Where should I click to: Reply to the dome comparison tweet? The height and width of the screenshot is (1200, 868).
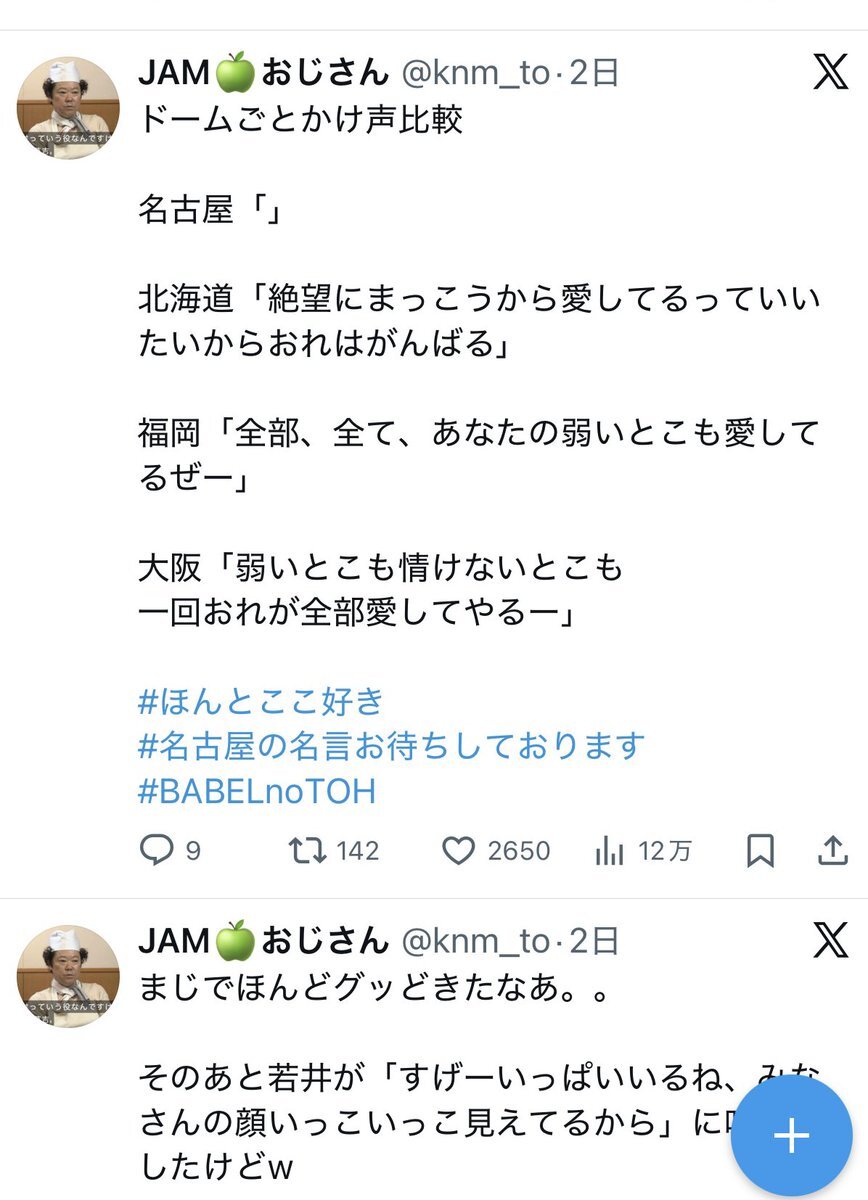pyautogui.click(x=156, y=850)
